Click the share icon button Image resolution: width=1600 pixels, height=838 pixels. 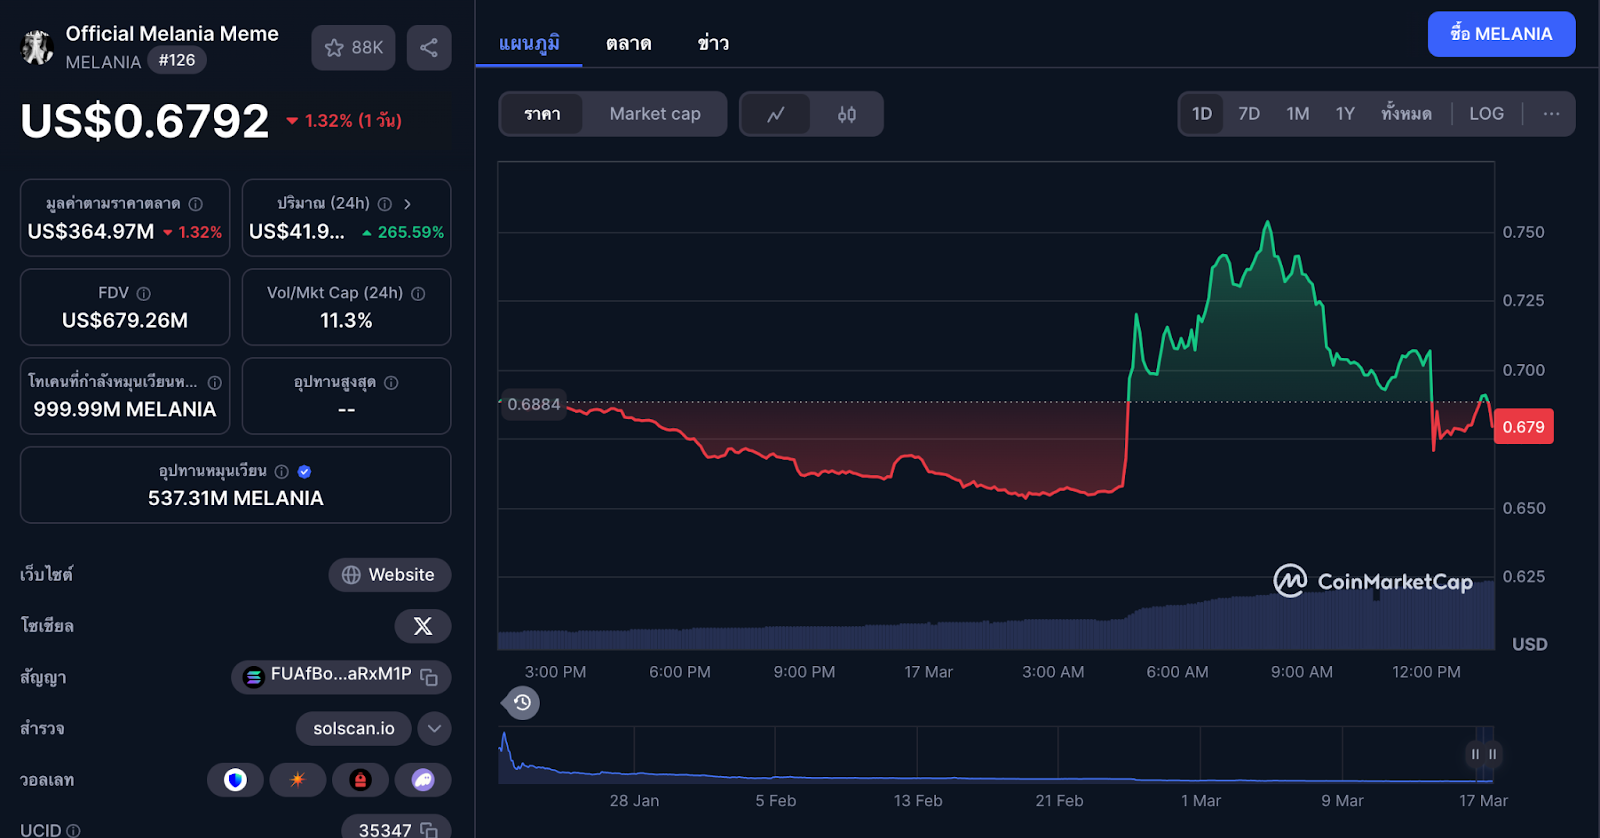pyautogui.click(x=429, y=48)
